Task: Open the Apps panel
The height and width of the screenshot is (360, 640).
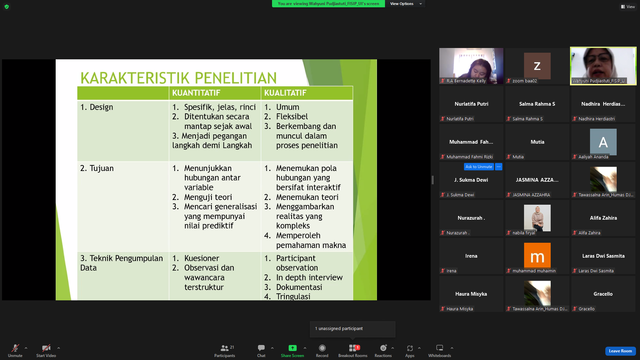Action: pyautogui.click(x=410, y=350)
